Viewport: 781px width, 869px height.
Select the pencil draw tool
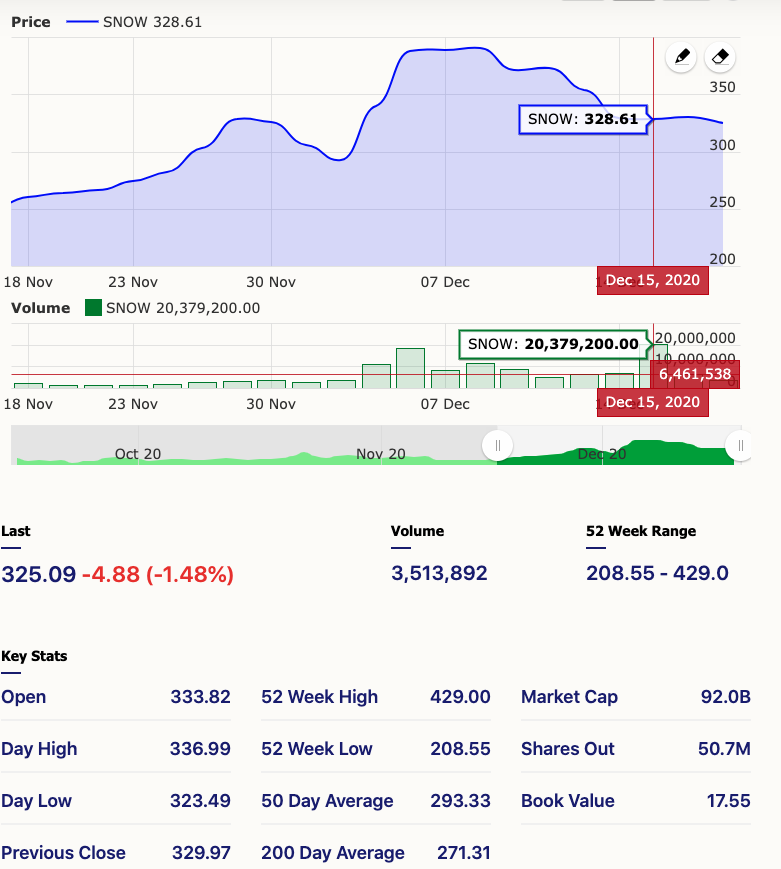[681, 57]
